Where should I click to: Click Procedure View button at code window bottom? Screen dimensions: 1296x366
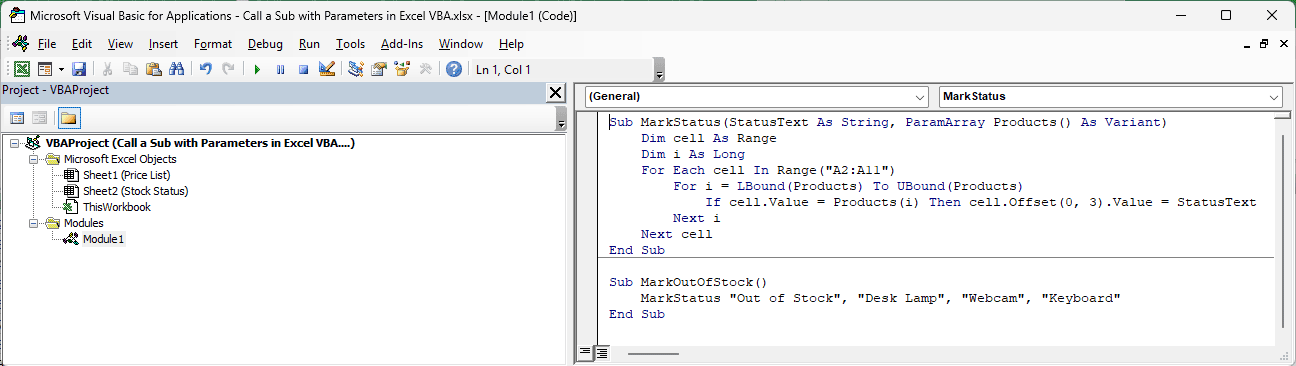click(585, 353)
